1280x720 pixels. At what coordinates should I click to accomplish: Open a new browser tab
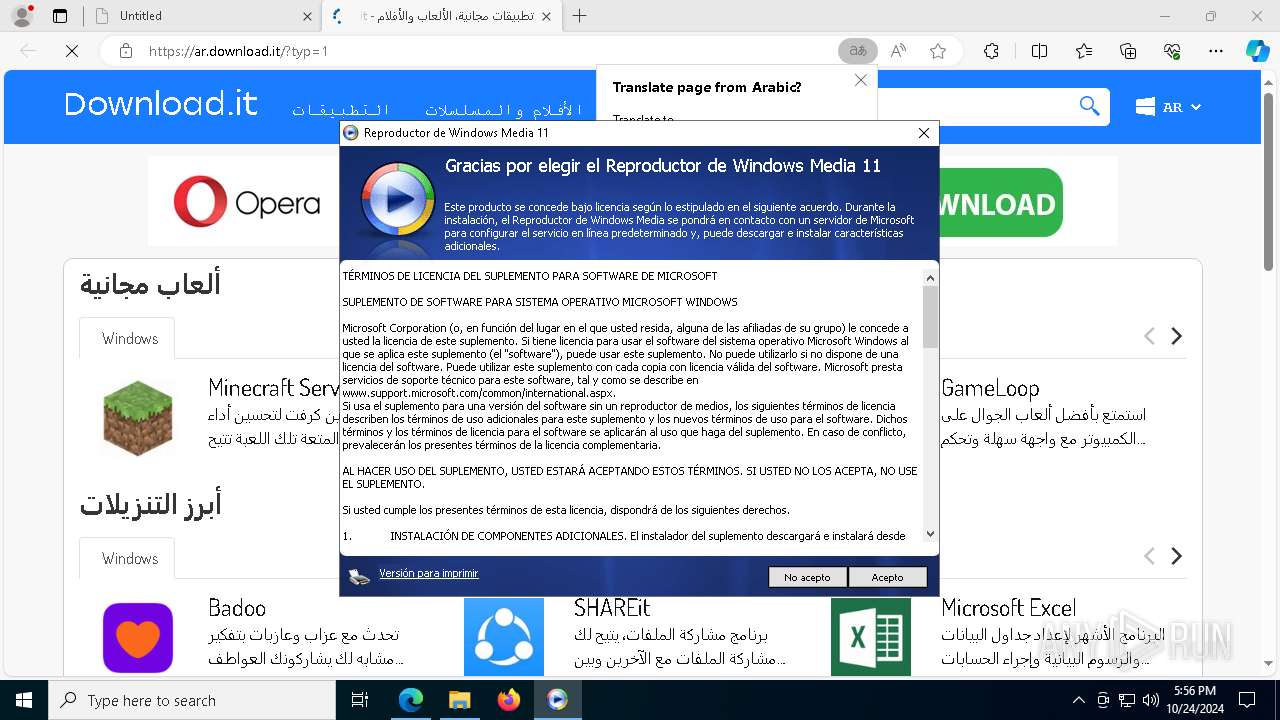(579, 16)
